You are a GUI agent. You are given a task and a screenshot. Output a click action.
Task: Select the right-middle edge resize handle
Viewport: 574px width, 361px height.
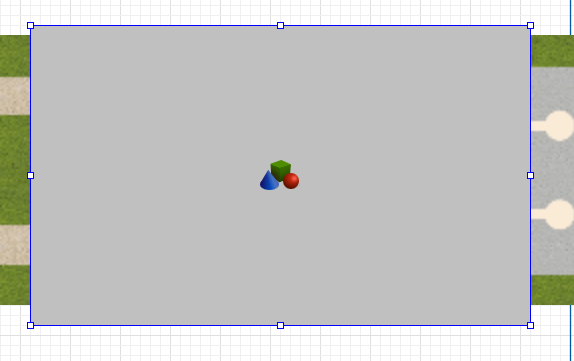(x=530, y=175)
